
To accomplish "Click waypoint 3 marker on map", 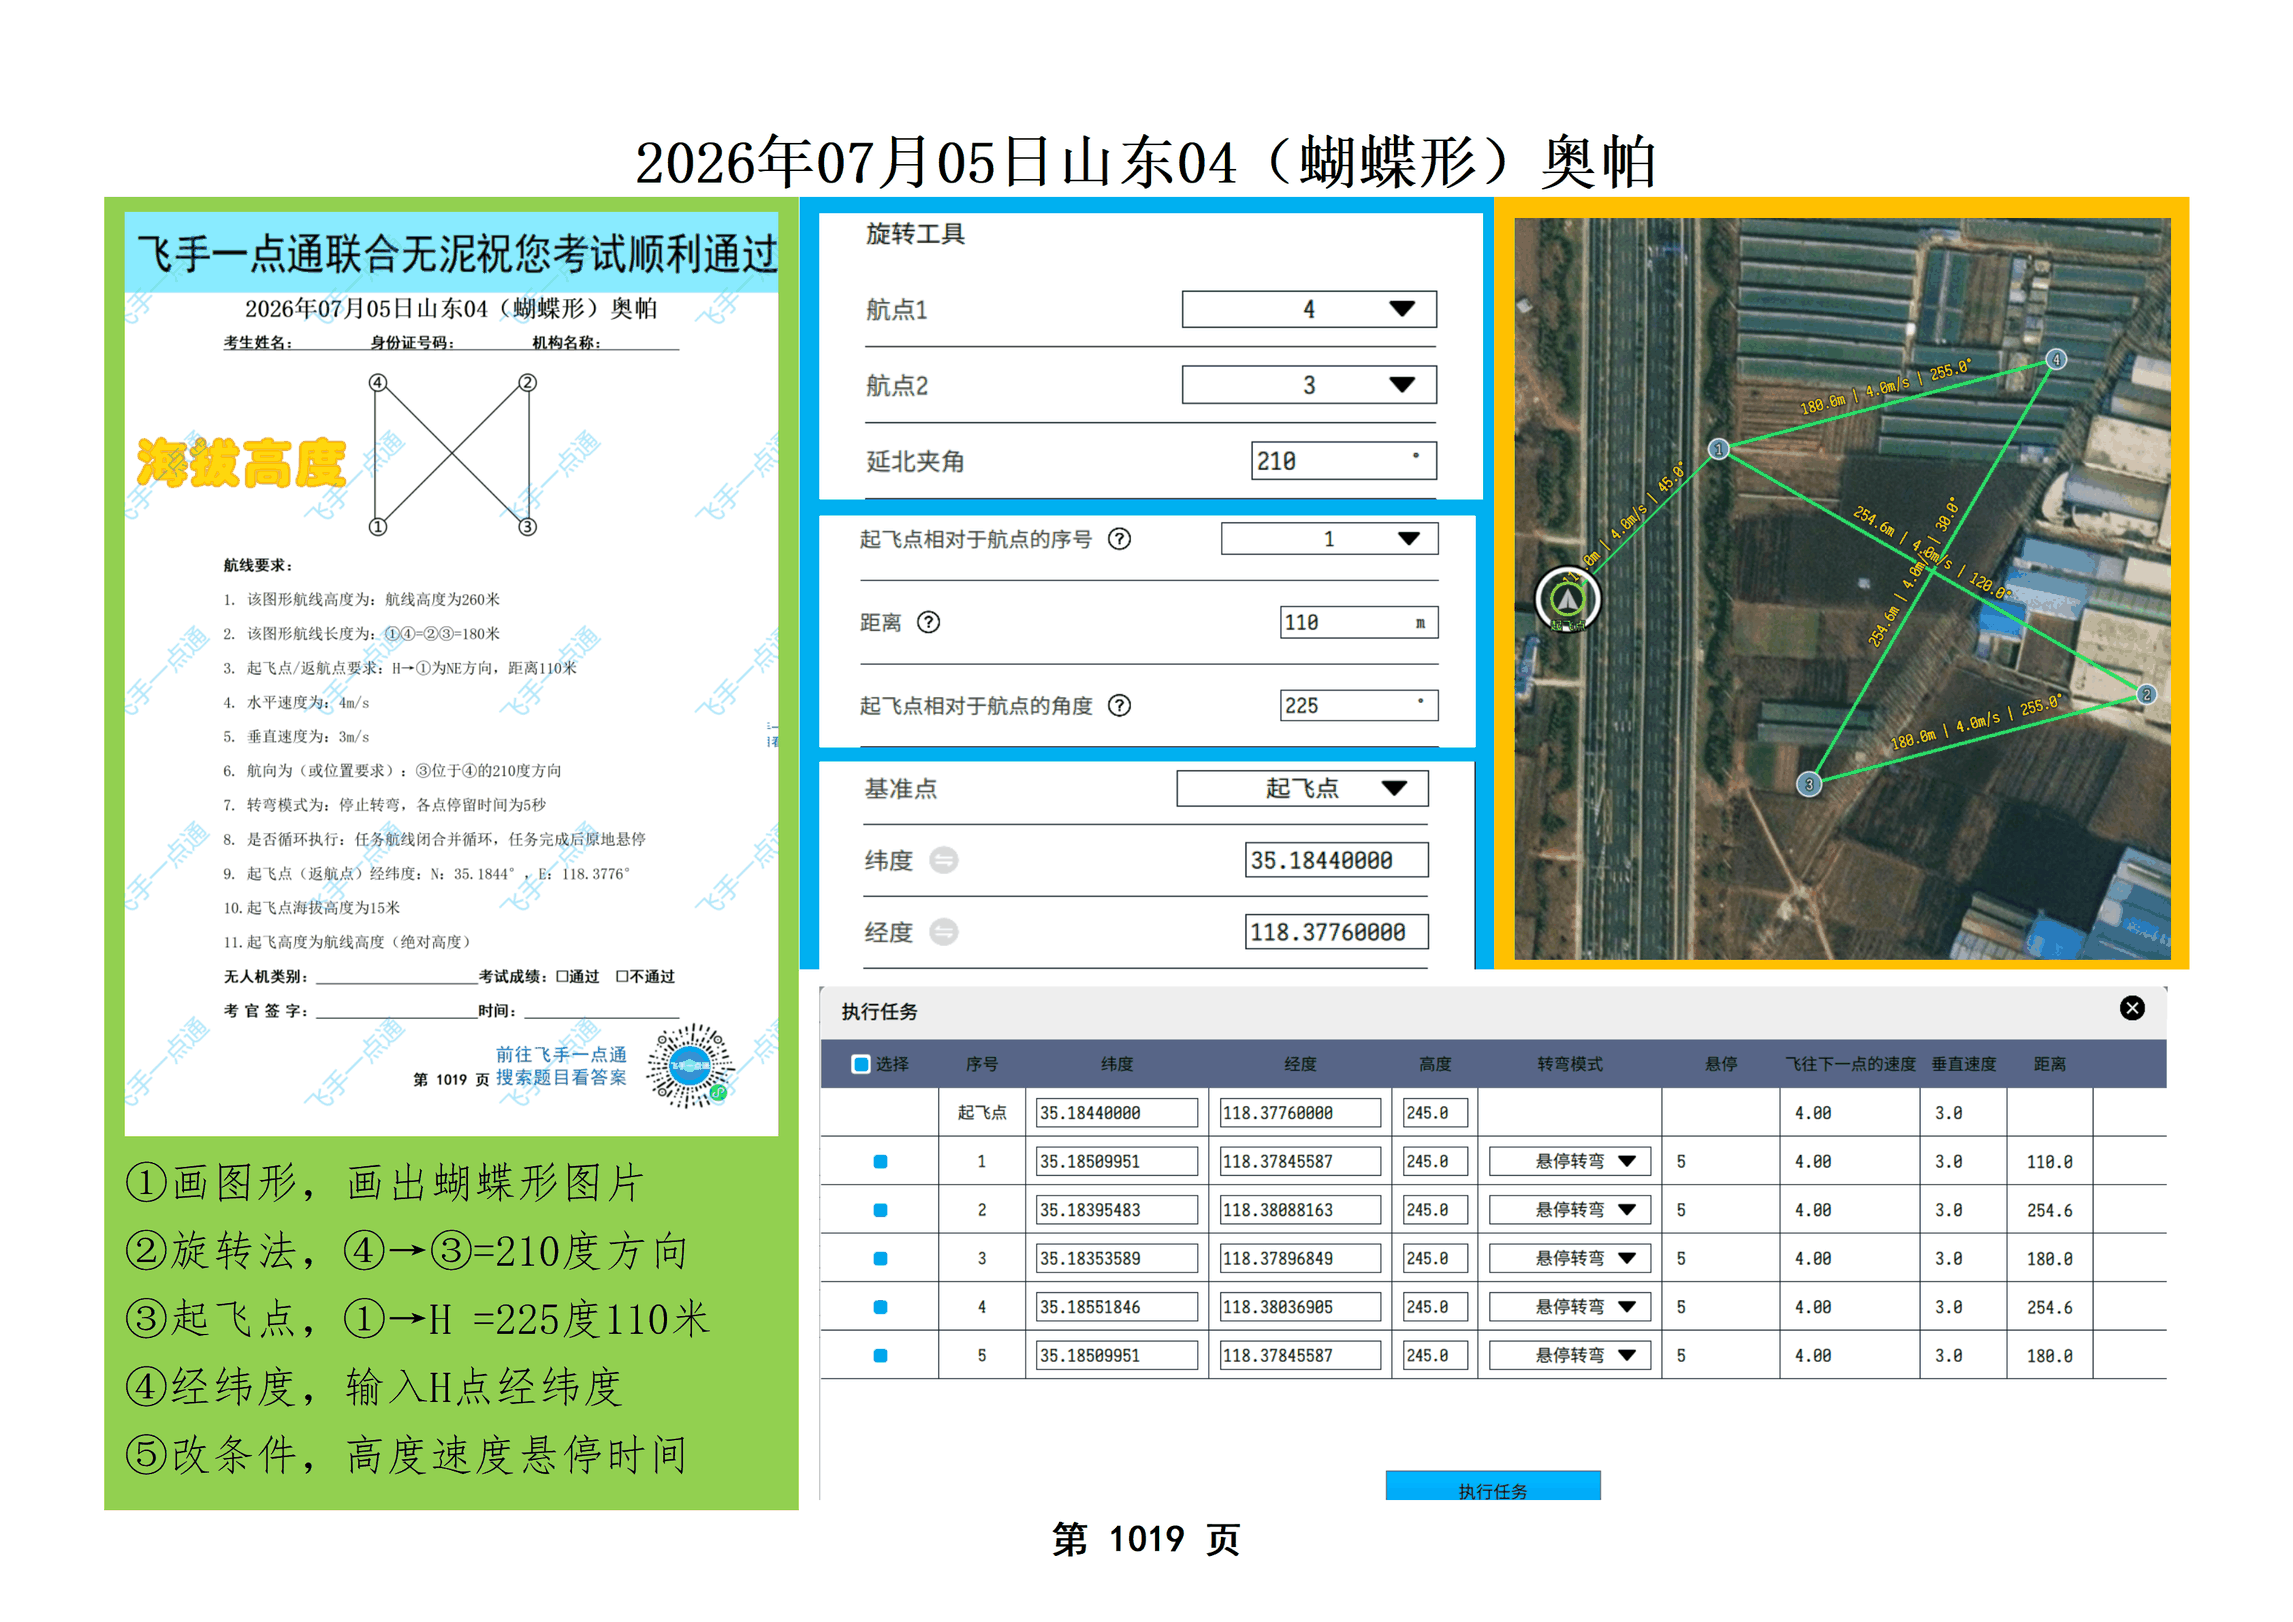I will coord(1808,785).
